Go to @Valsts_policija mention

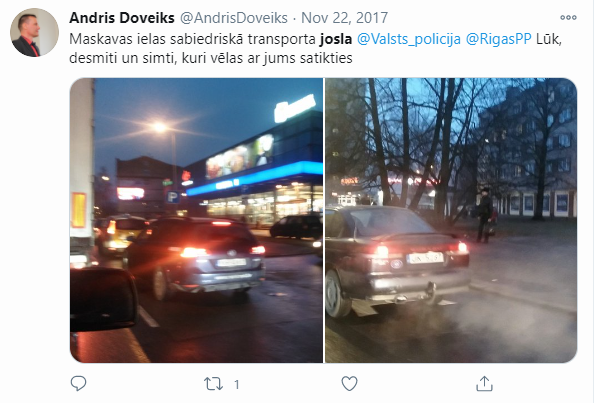pyautogui.click(x=409, y=39)
